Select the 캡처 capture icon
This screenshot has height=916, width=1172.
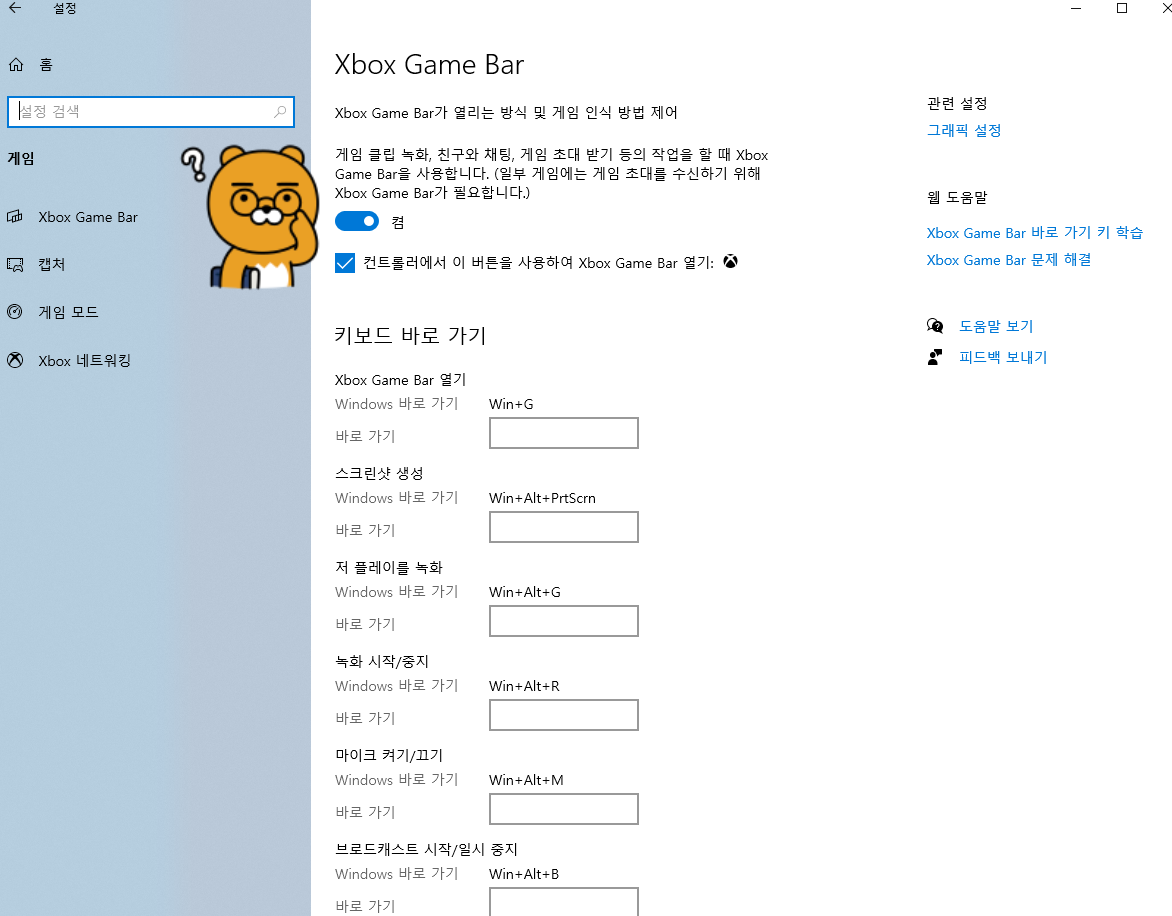[x=15, y=264]
